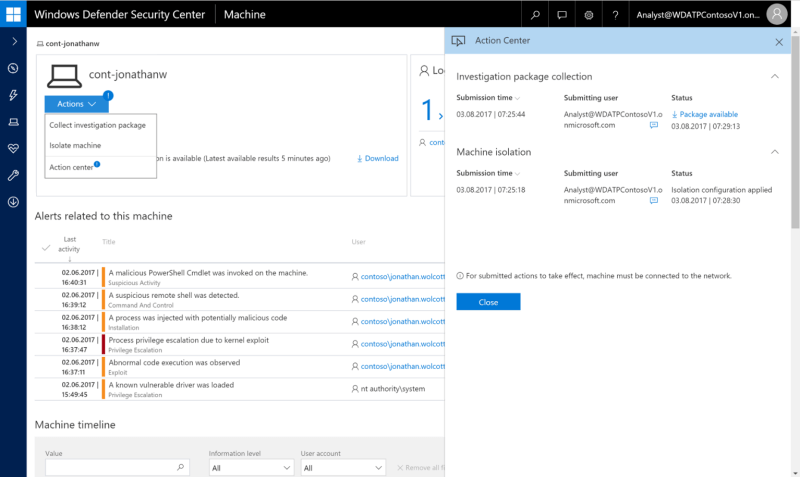Open the user avatar profile menu
This screenshot has height=477, width=800.
pos(777,14)
